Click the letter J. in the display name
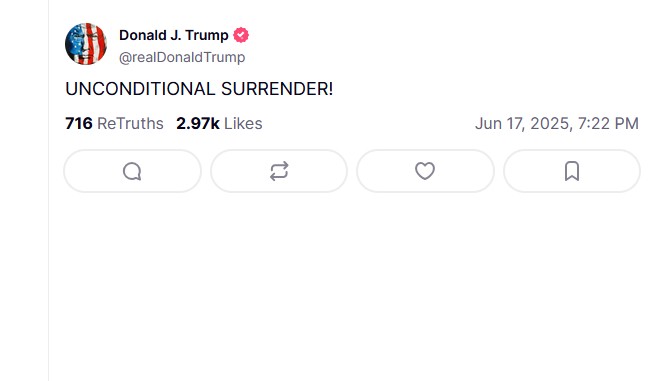This screenshot has height=381, width=654. click(176, 35)
